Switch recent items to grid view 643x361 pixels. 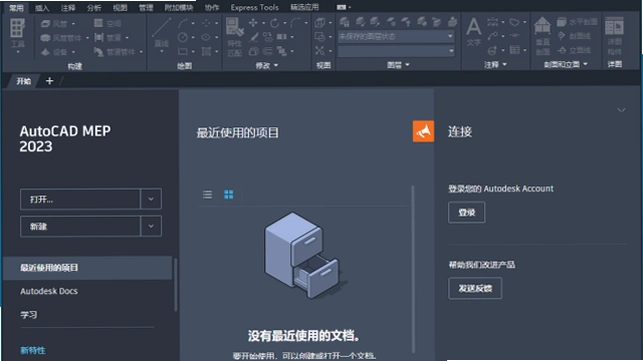229,194
